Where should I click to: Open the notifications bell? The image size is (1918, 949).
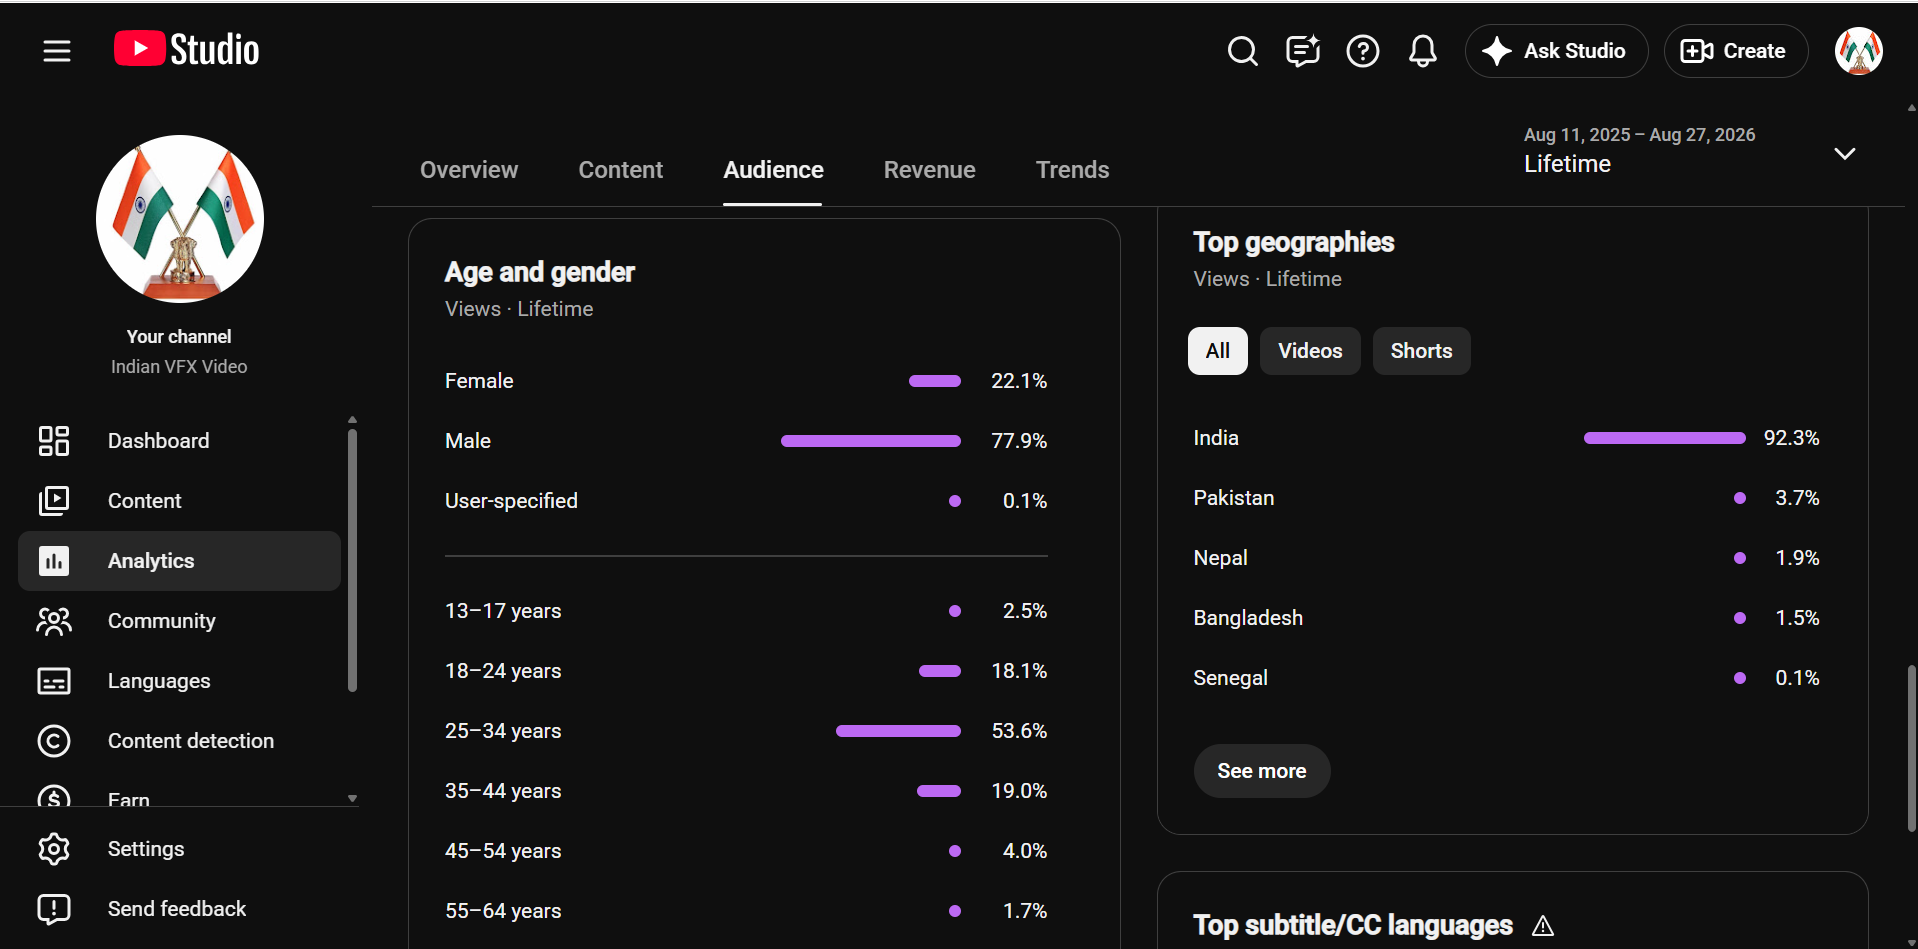pos(1423,51)
